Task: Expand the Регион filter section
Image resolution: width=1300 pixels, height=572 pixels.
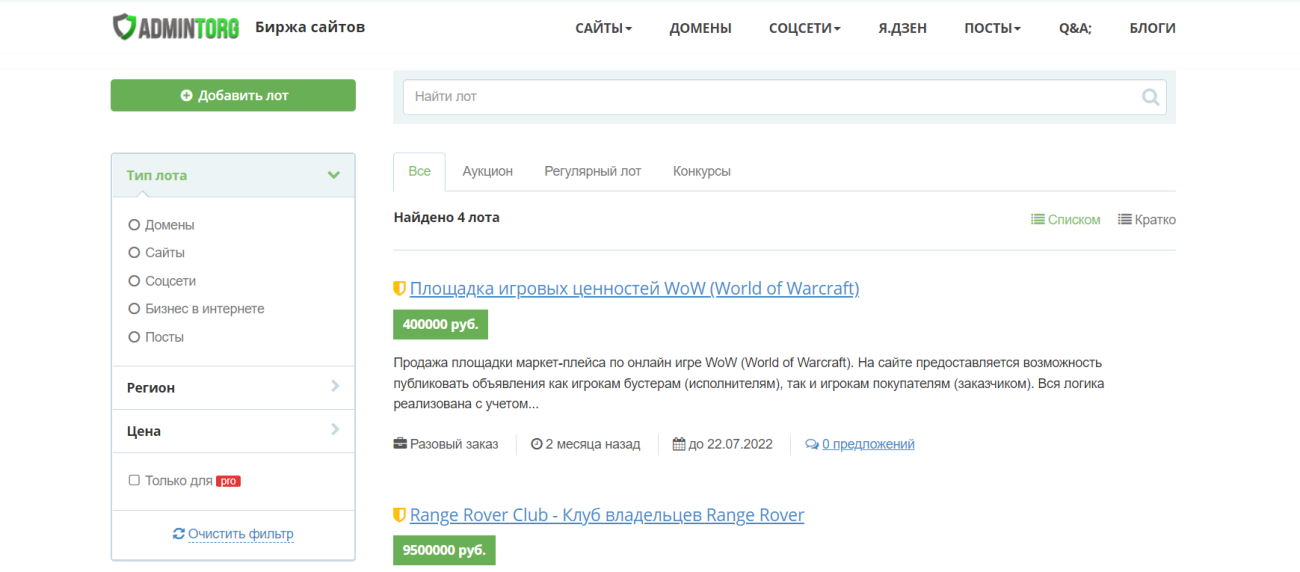Action: coord(334,387)
